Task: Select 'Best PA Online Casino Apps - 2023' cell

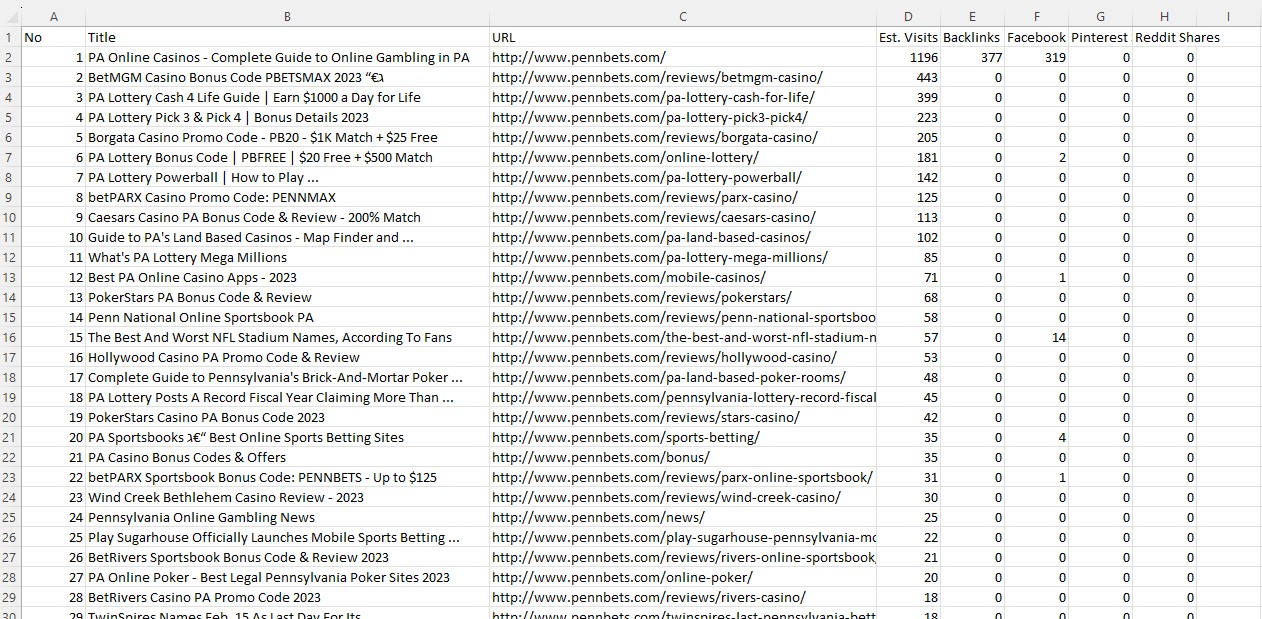Action: [287, 277]
